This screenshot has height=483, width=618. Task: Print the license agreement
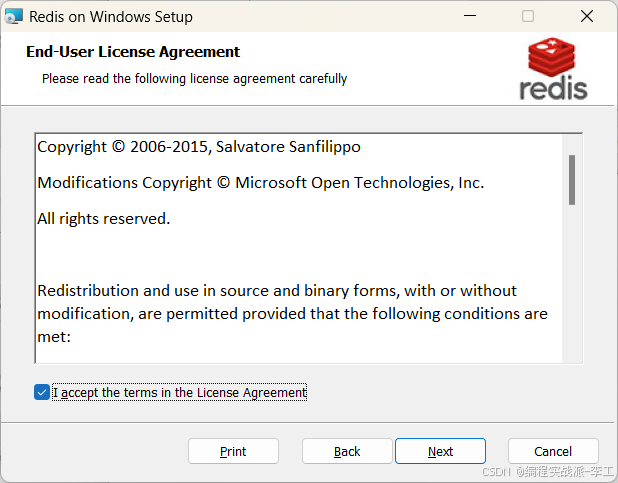click(x=233, y=451)
